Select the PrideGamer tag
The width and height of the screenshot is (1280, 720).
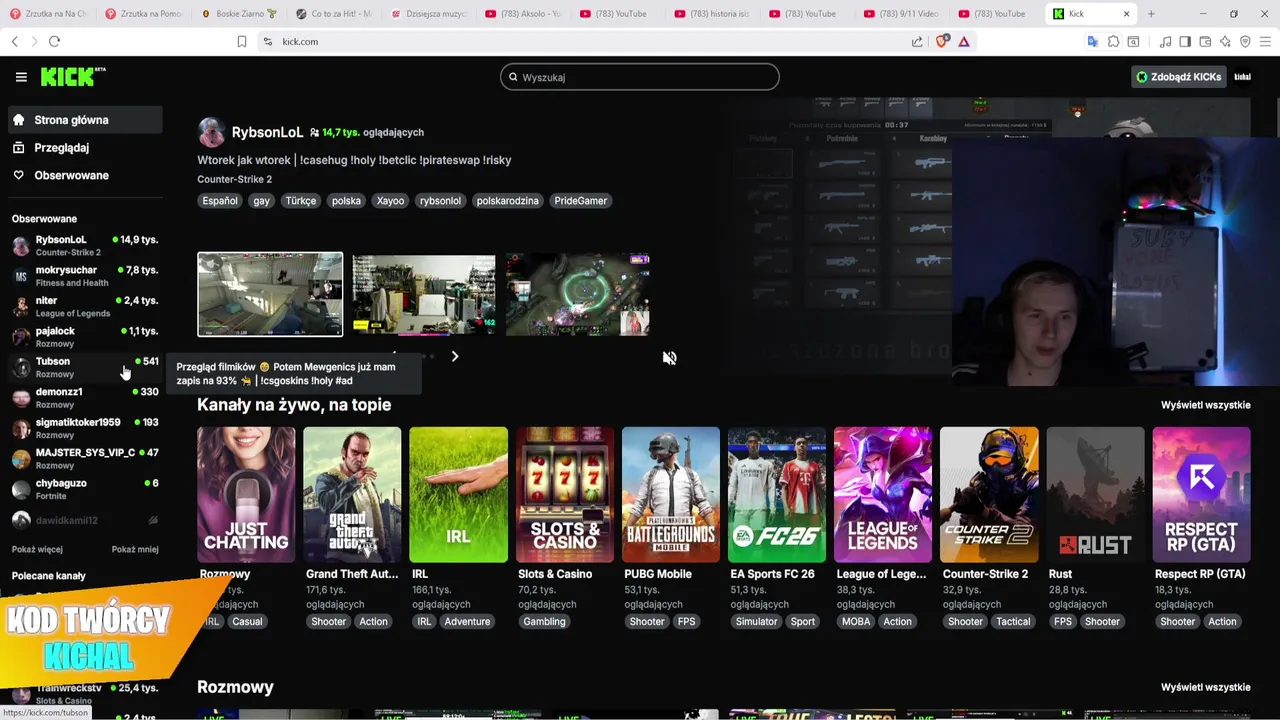(x=580, y=201)
